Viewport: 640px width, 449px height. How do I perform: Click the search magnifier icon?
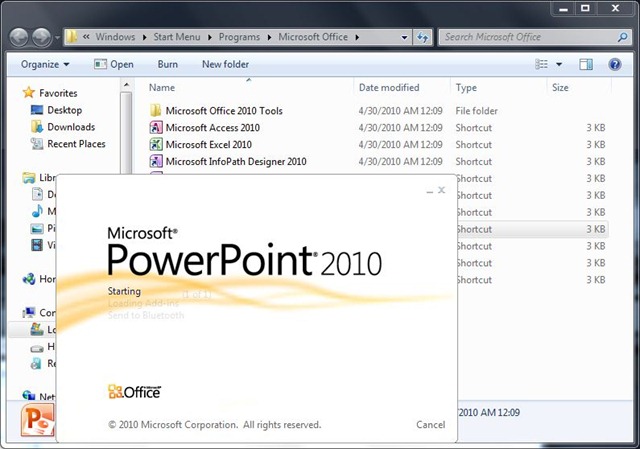tap(622, 38)
